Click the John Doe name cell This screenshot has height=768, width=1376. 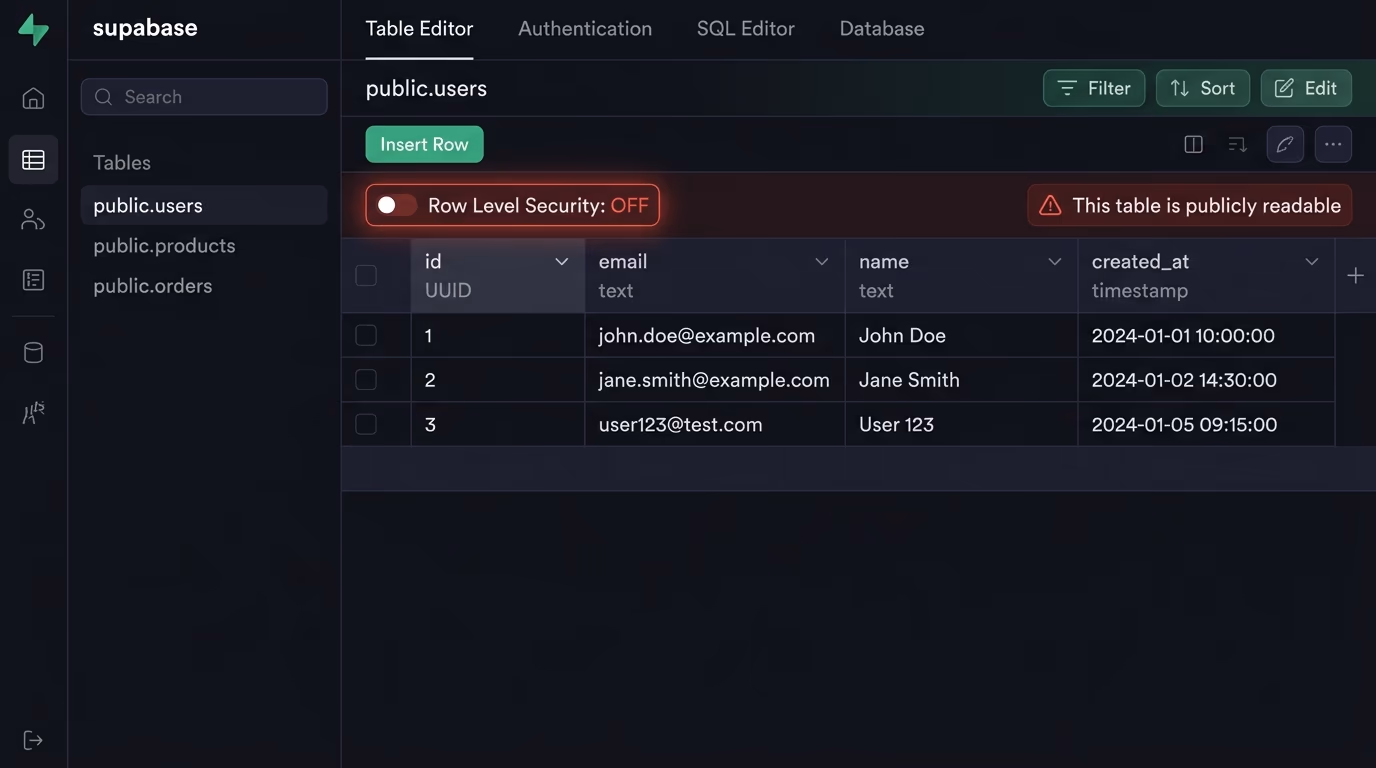[961, 335]
